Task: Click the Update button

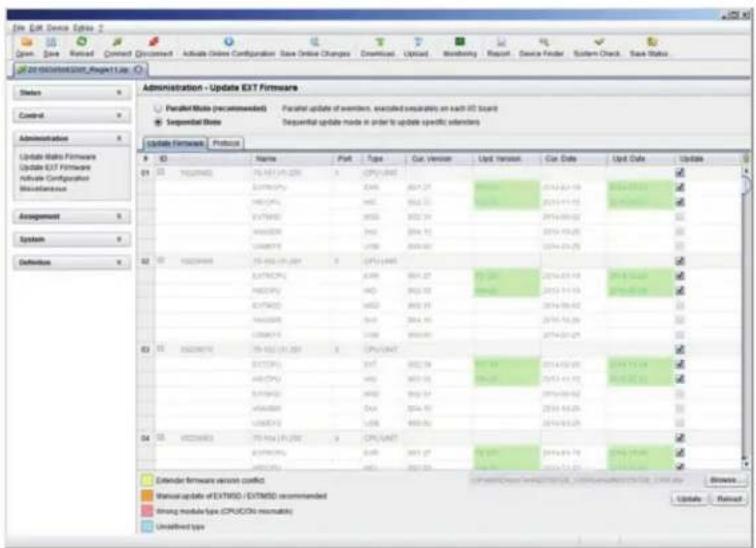Action: click(x=689, y=499)
